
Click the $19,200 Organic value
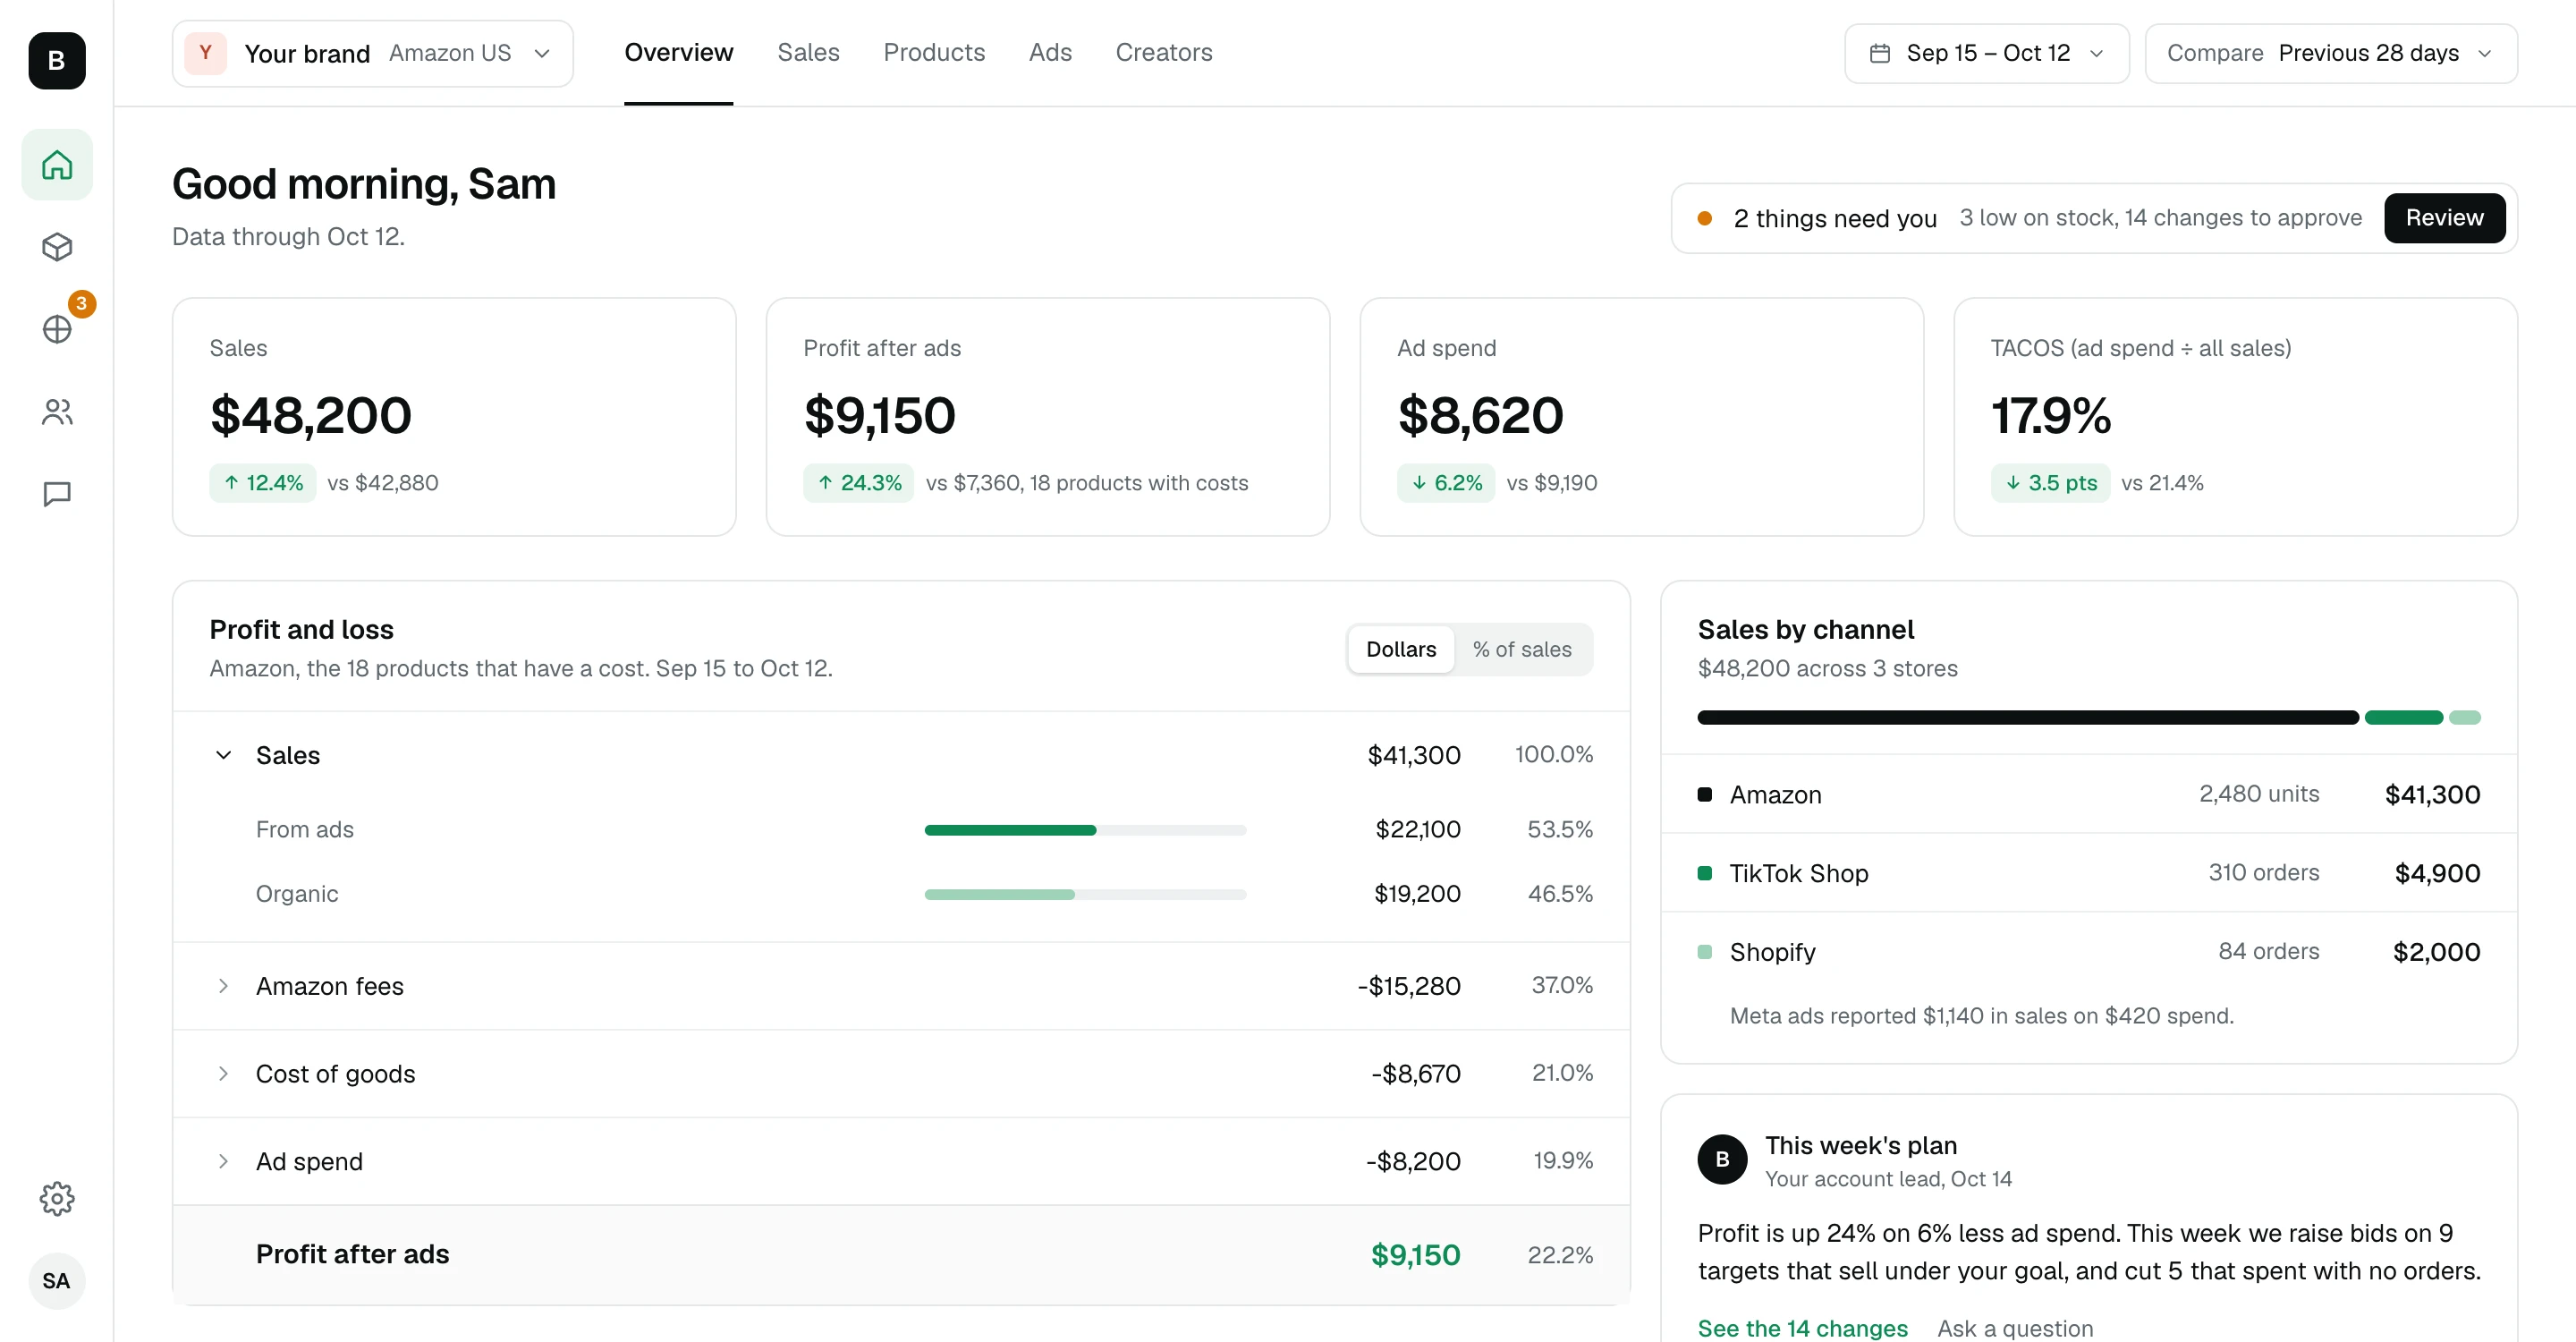[1417, 894]
